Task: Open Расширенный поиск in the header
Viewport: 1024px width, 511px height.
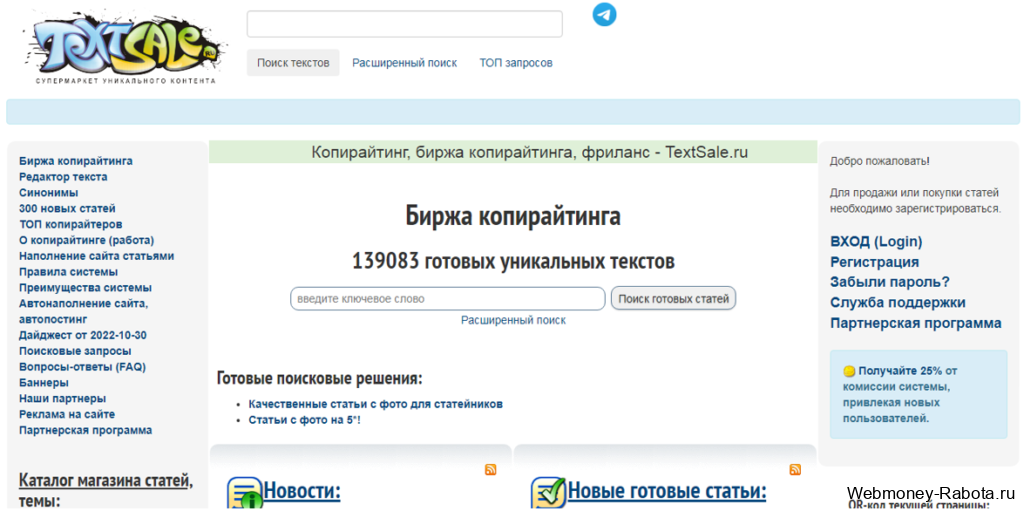Action: (405, 63)
